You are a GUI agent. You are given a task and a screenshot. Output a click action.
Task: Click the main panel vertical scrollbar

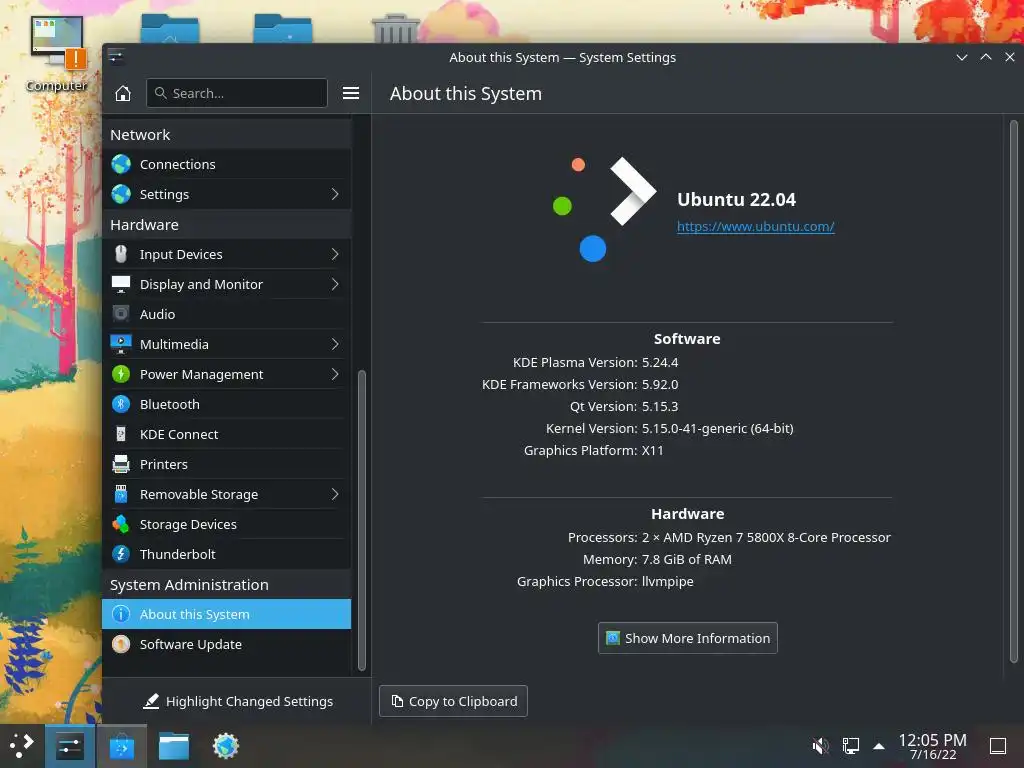(1014, 392)
